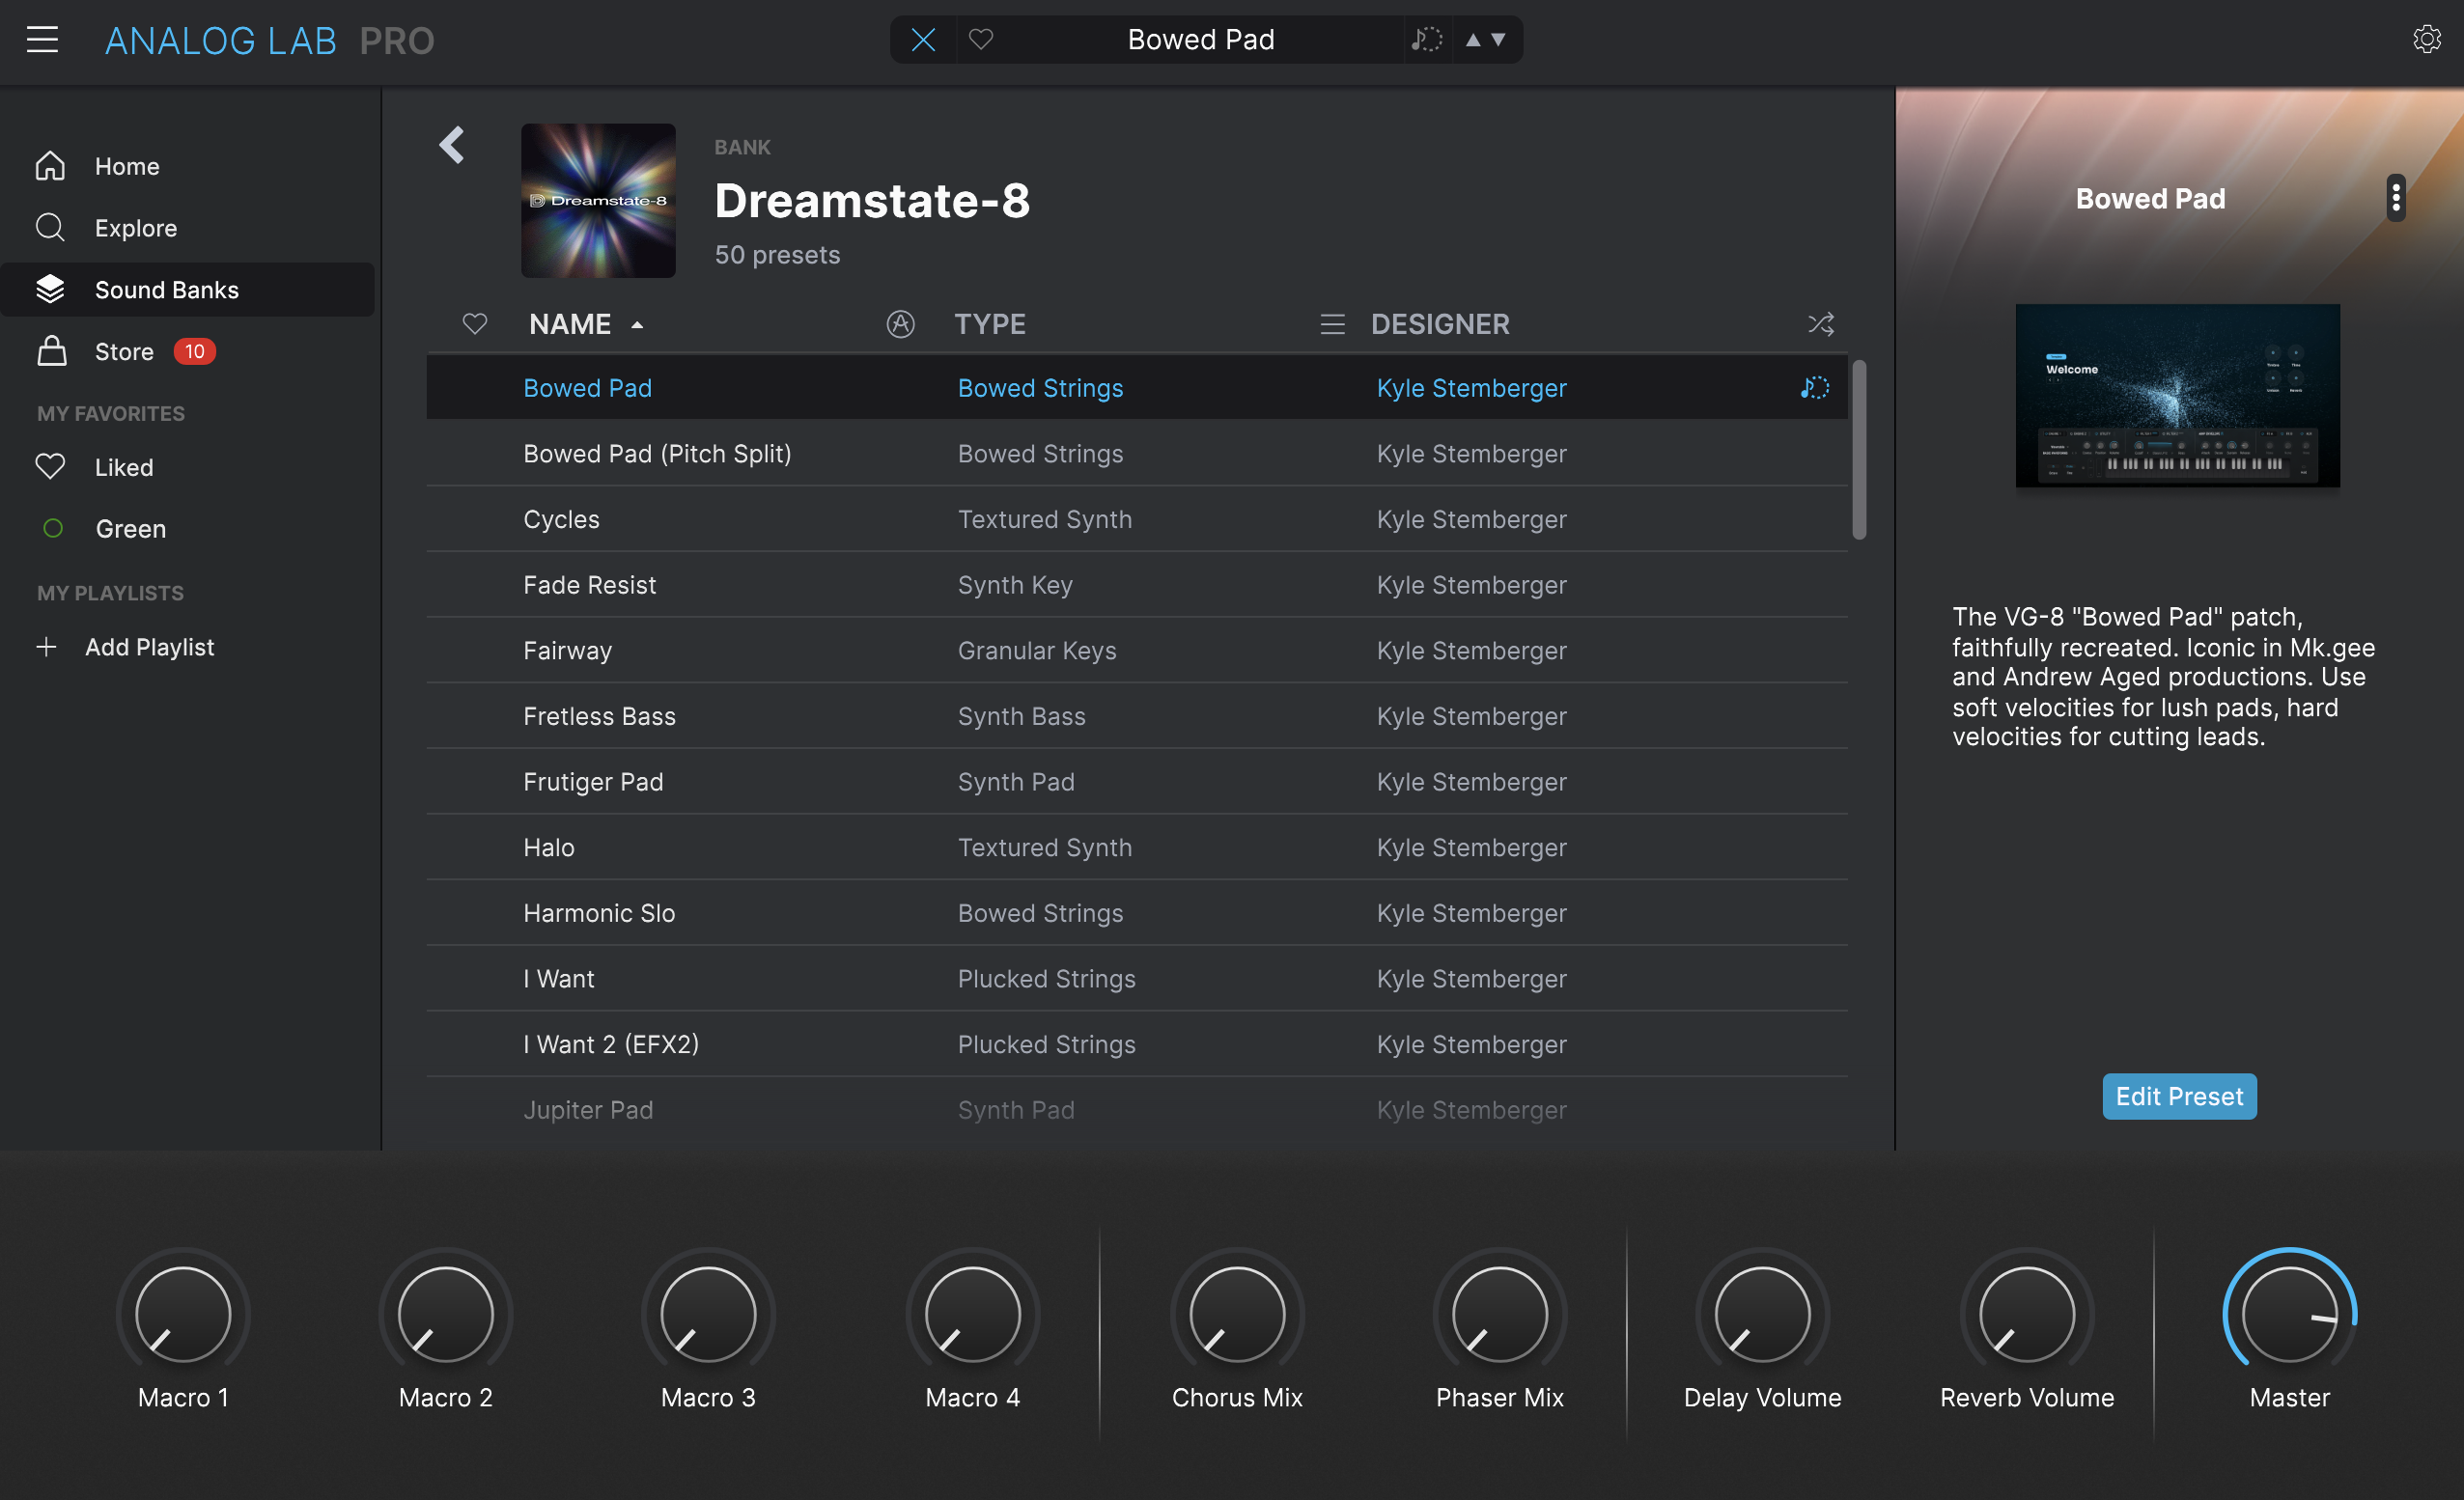The image size is (2464, 1500).
Task: Go back with the left chevron arrow
Action: coord(452,145)
